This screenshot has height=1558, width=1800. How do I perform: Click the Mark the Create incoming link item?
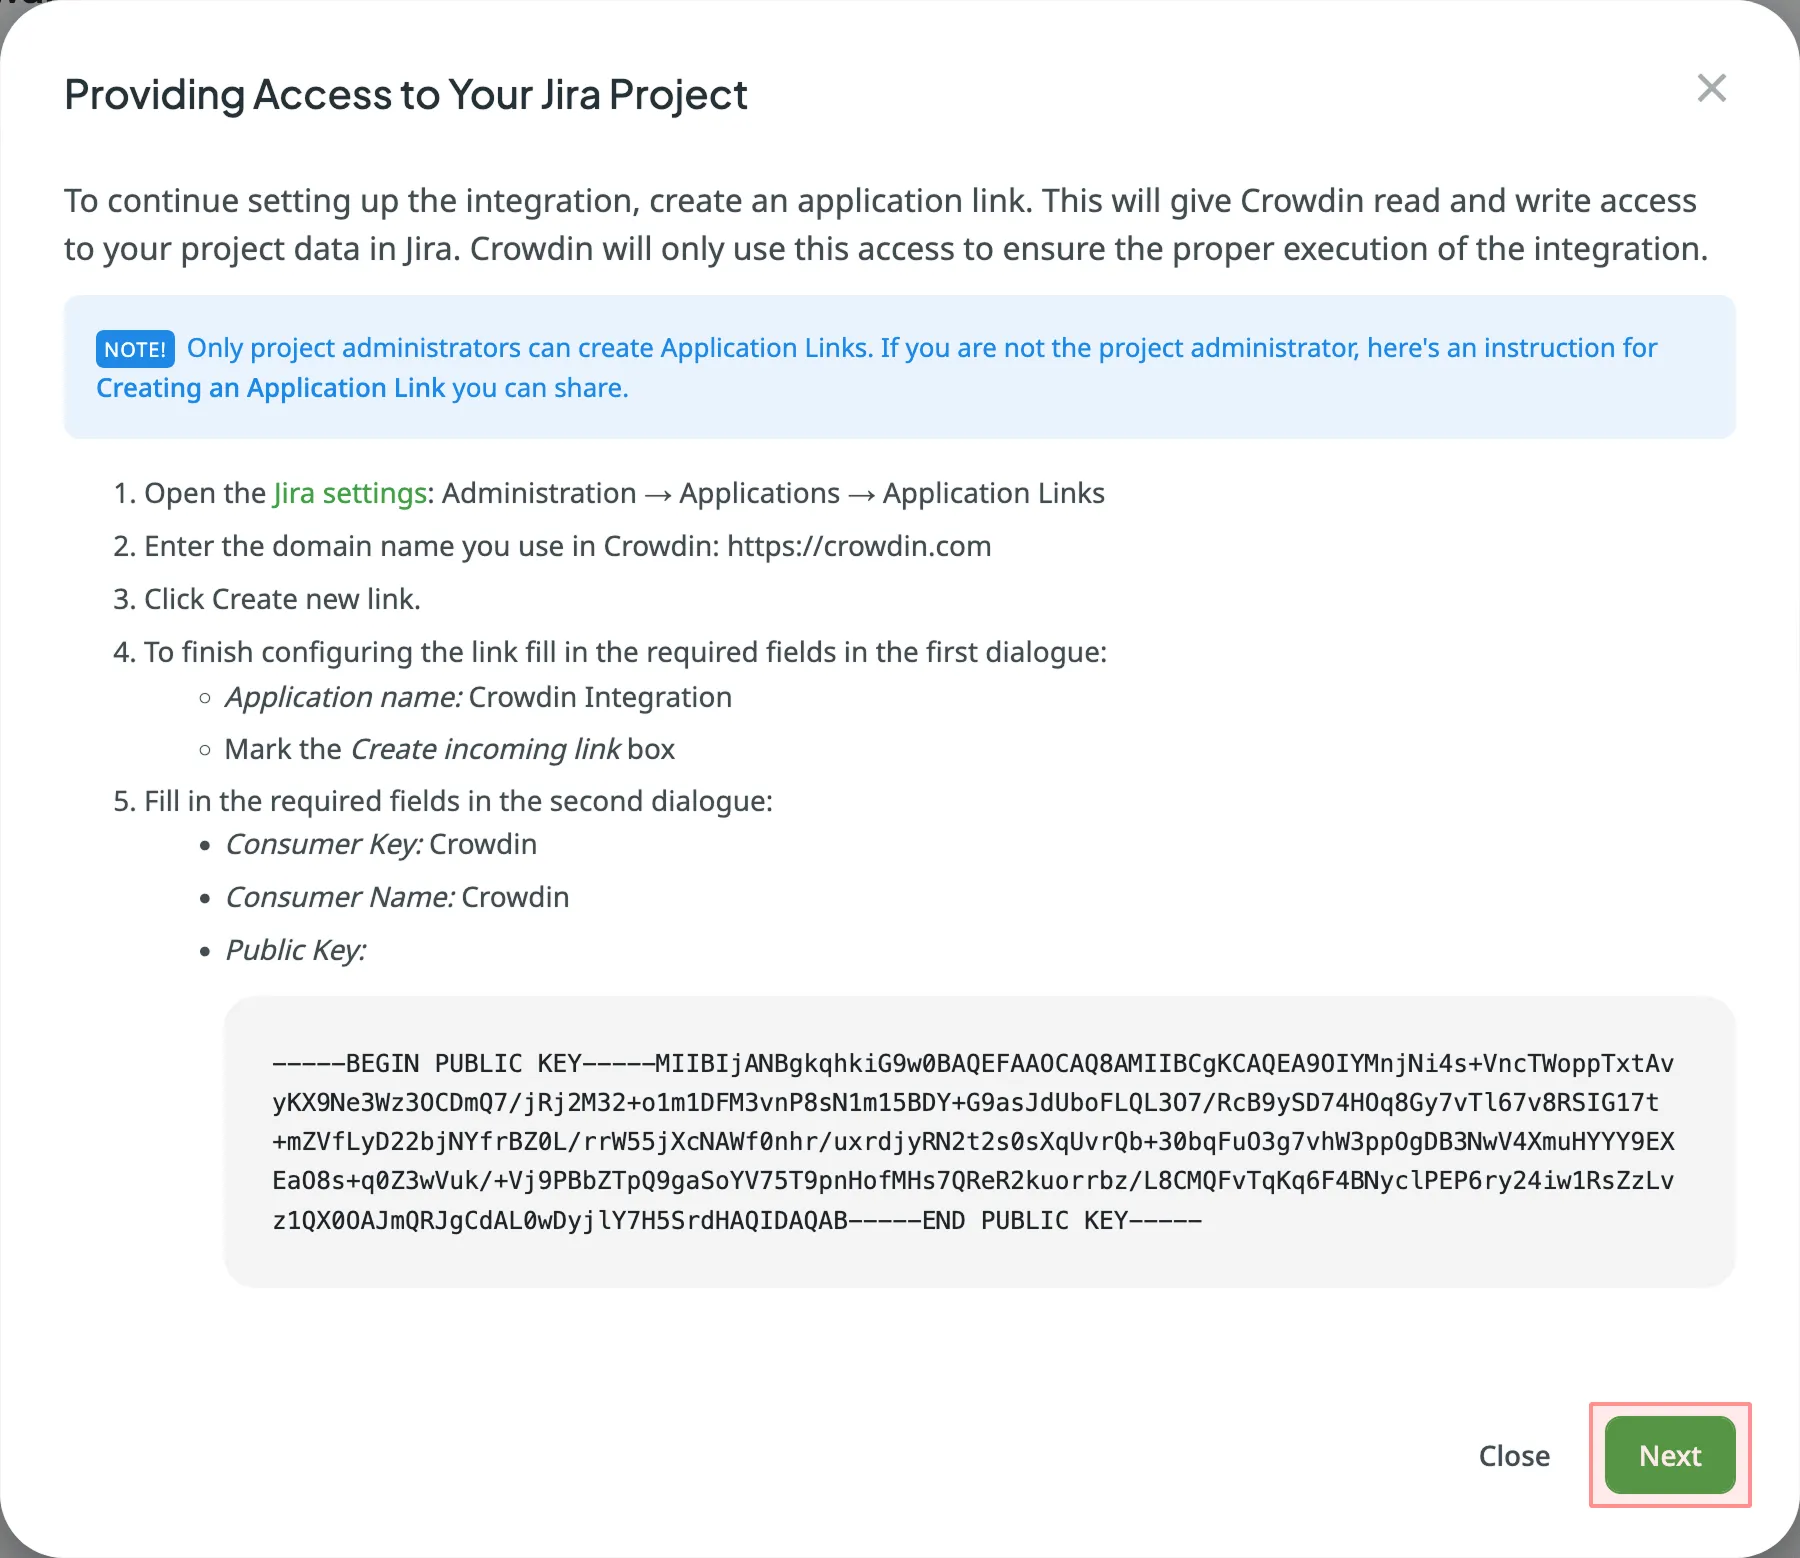(449, 749)
